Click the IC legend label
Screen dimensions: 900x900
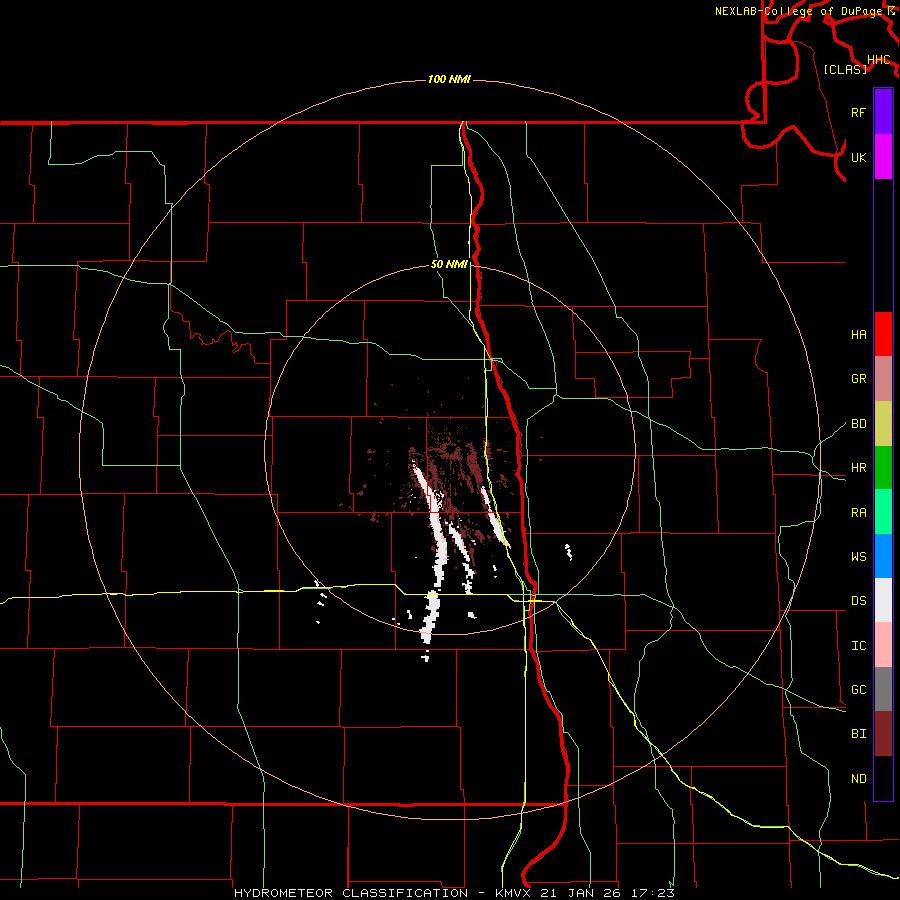858,646
